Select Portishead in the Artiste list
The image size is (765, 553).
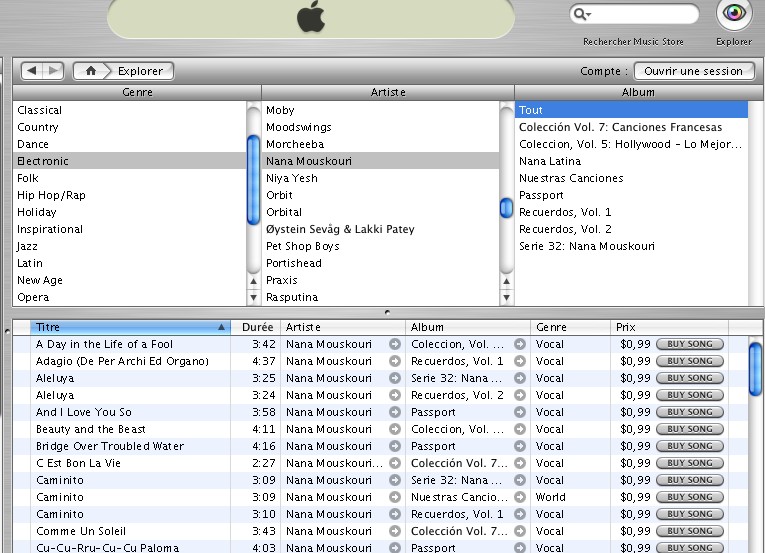click(x=294, y=263)
